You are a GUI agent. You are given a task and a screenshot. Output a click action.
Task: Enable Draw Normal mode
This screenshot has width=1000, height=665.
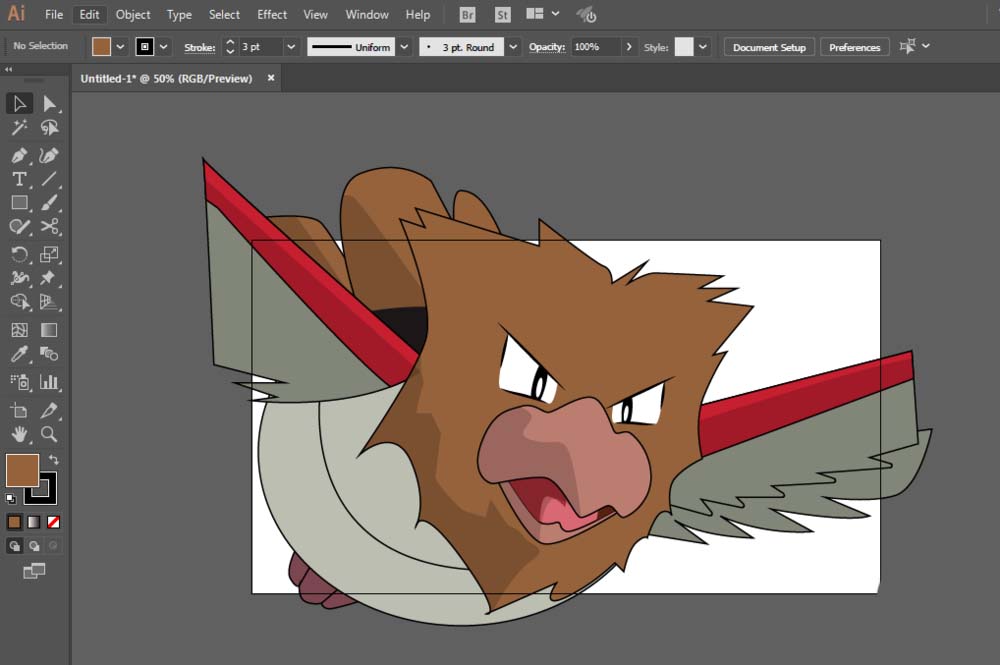pos(14,546)
